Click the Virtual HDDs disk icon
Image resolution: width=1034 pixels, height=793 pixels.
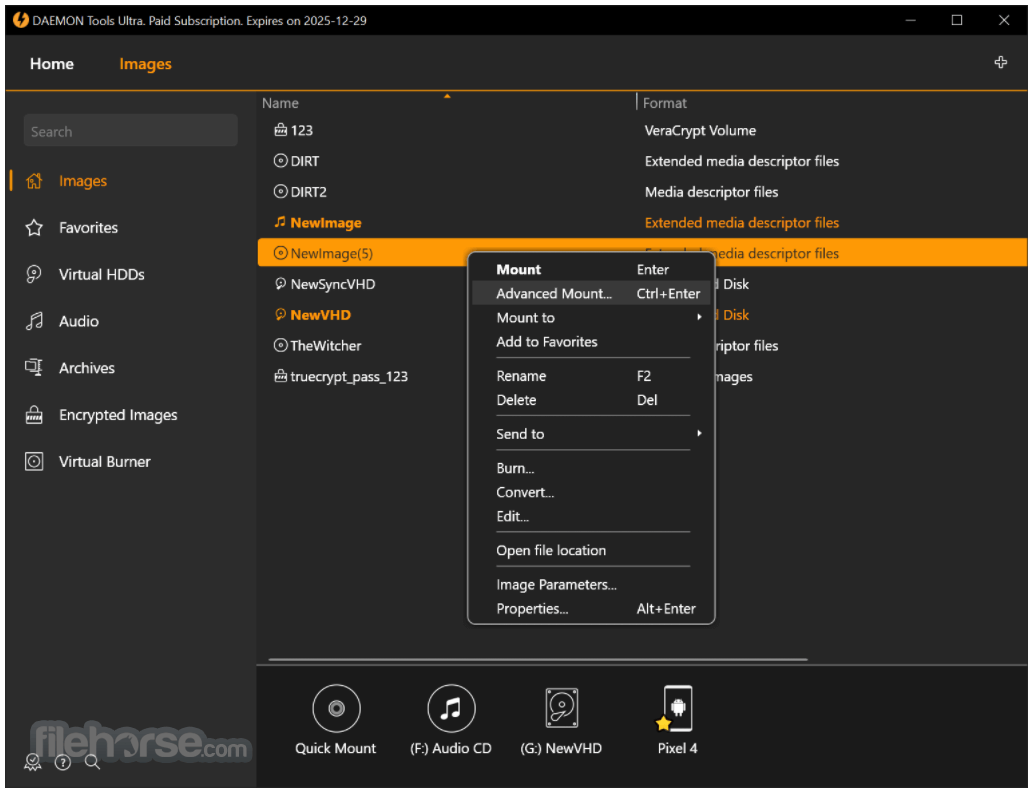34,275
